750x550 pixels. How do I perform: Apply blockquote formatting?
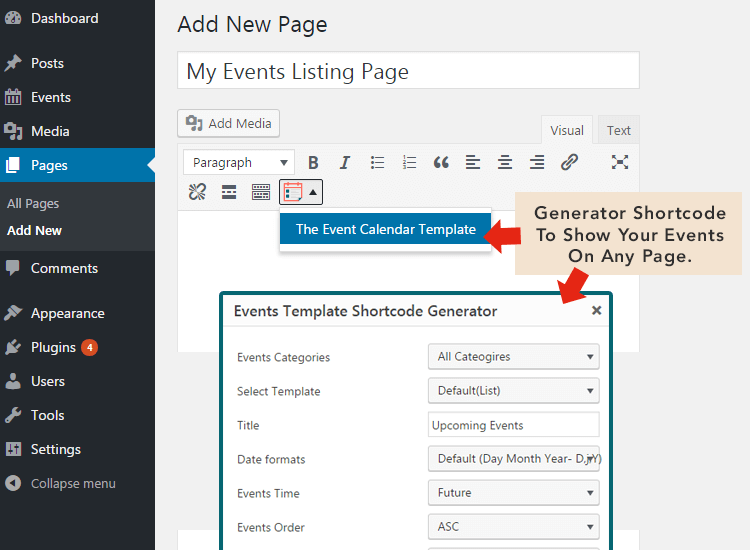tap(441, 162)
